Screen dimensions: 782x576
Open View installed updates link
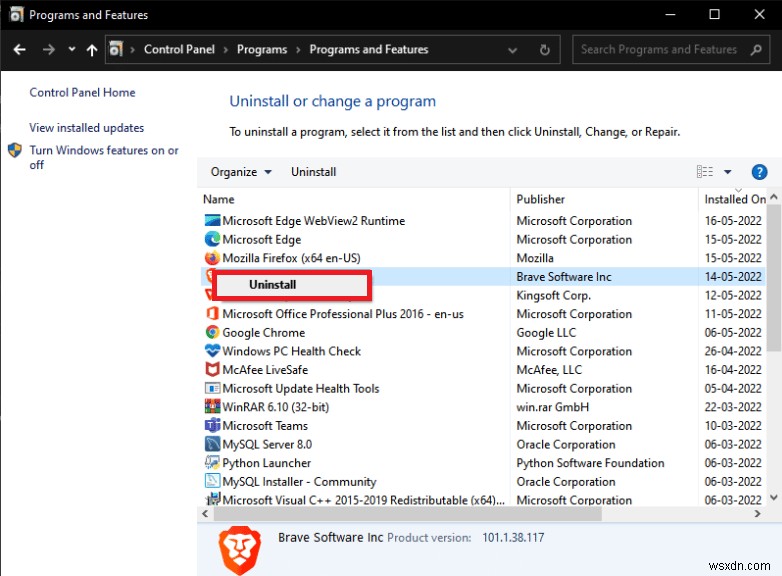point(87,128)
